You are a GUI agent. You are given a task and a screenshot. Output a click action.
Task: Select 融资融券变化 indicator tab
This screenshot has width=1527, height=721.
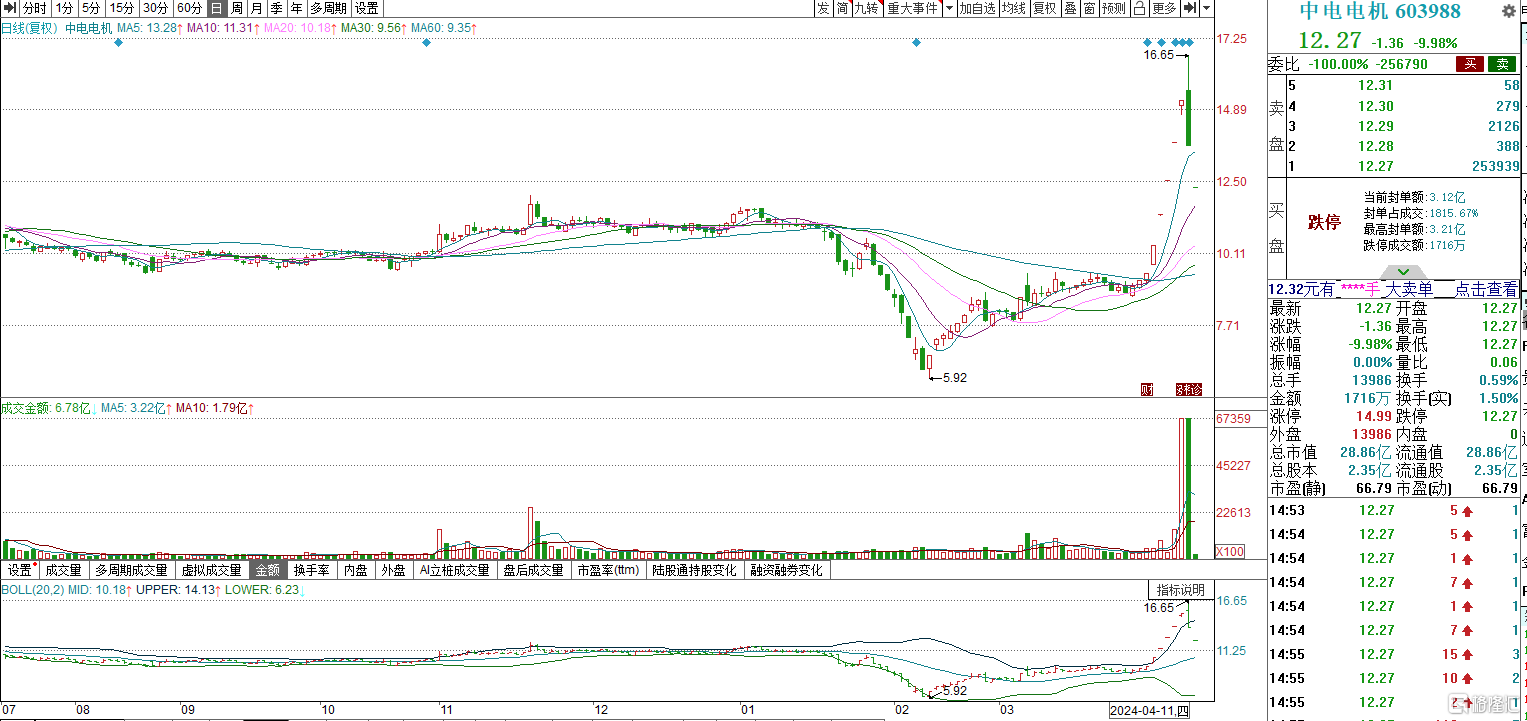[x=786, y=570]
